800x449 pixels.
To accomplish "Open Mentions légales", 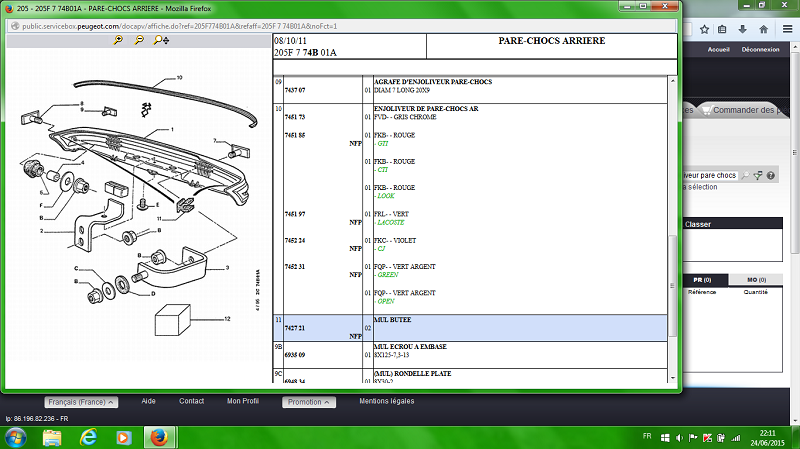I will [387, 401].
